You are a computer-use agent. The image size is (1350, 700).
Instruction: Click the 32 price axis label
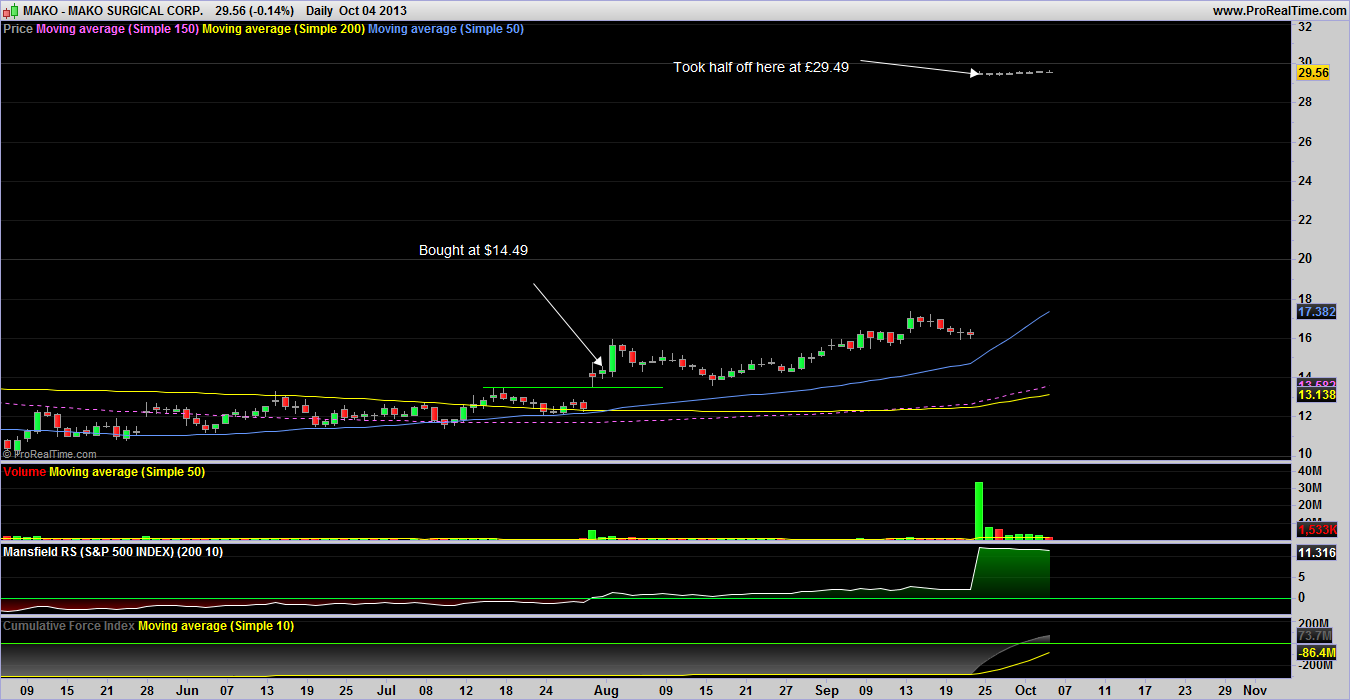pyautogui.click(x=1304, y=27)
